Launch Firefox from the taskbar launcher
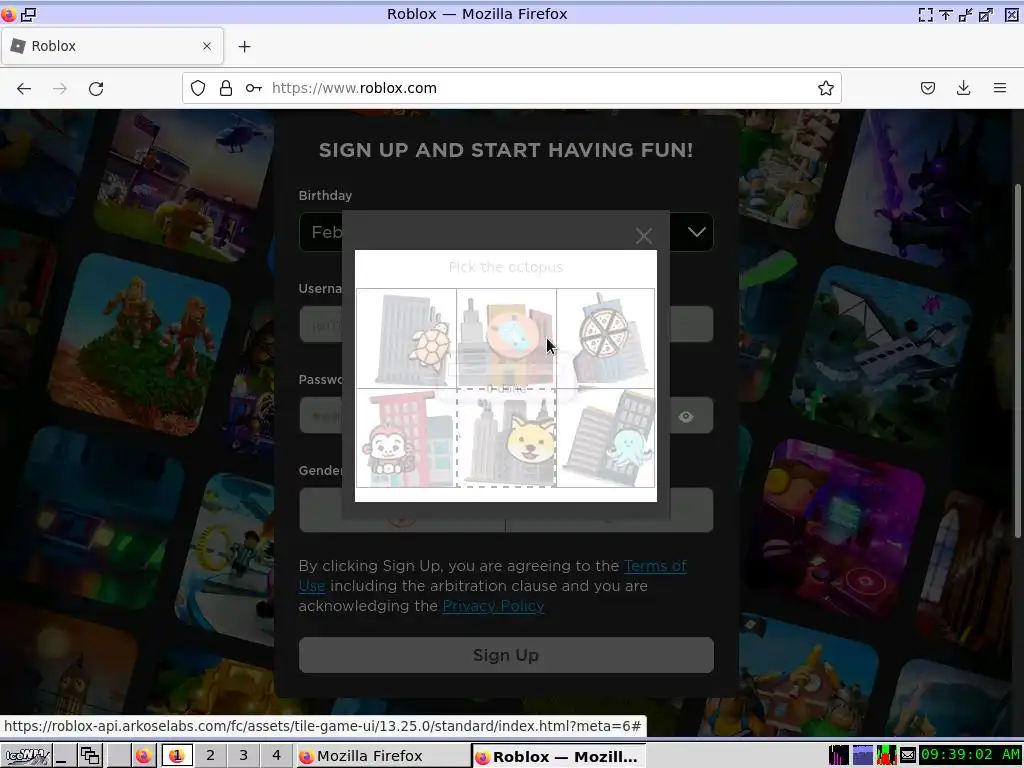1024x768 pixels. point(144,756)
